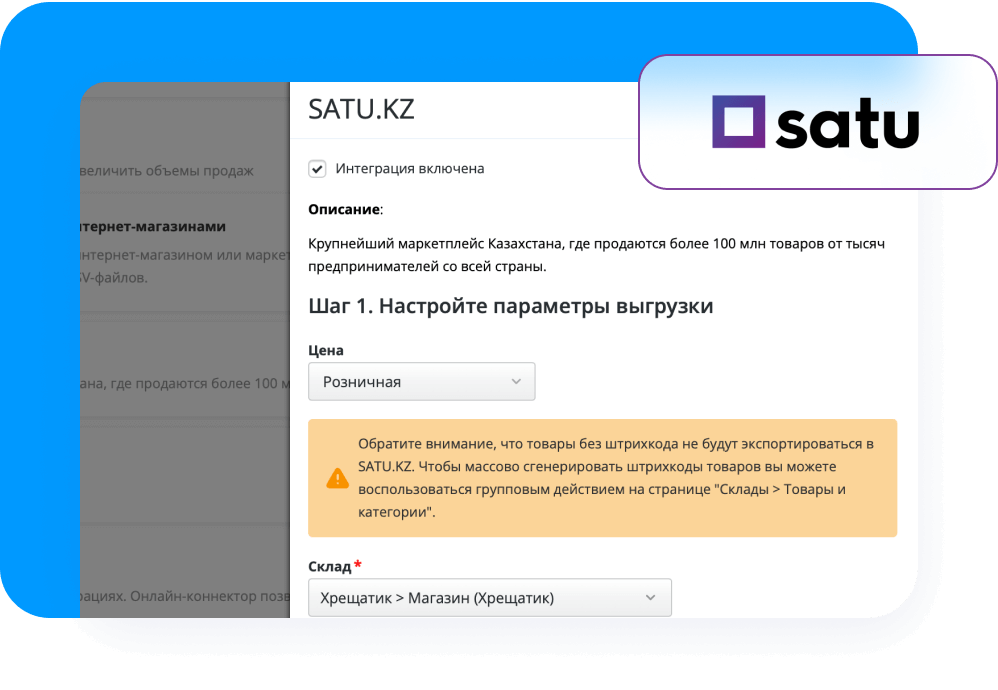Open the 'Цена' price type dropdown

pos(421,381)
